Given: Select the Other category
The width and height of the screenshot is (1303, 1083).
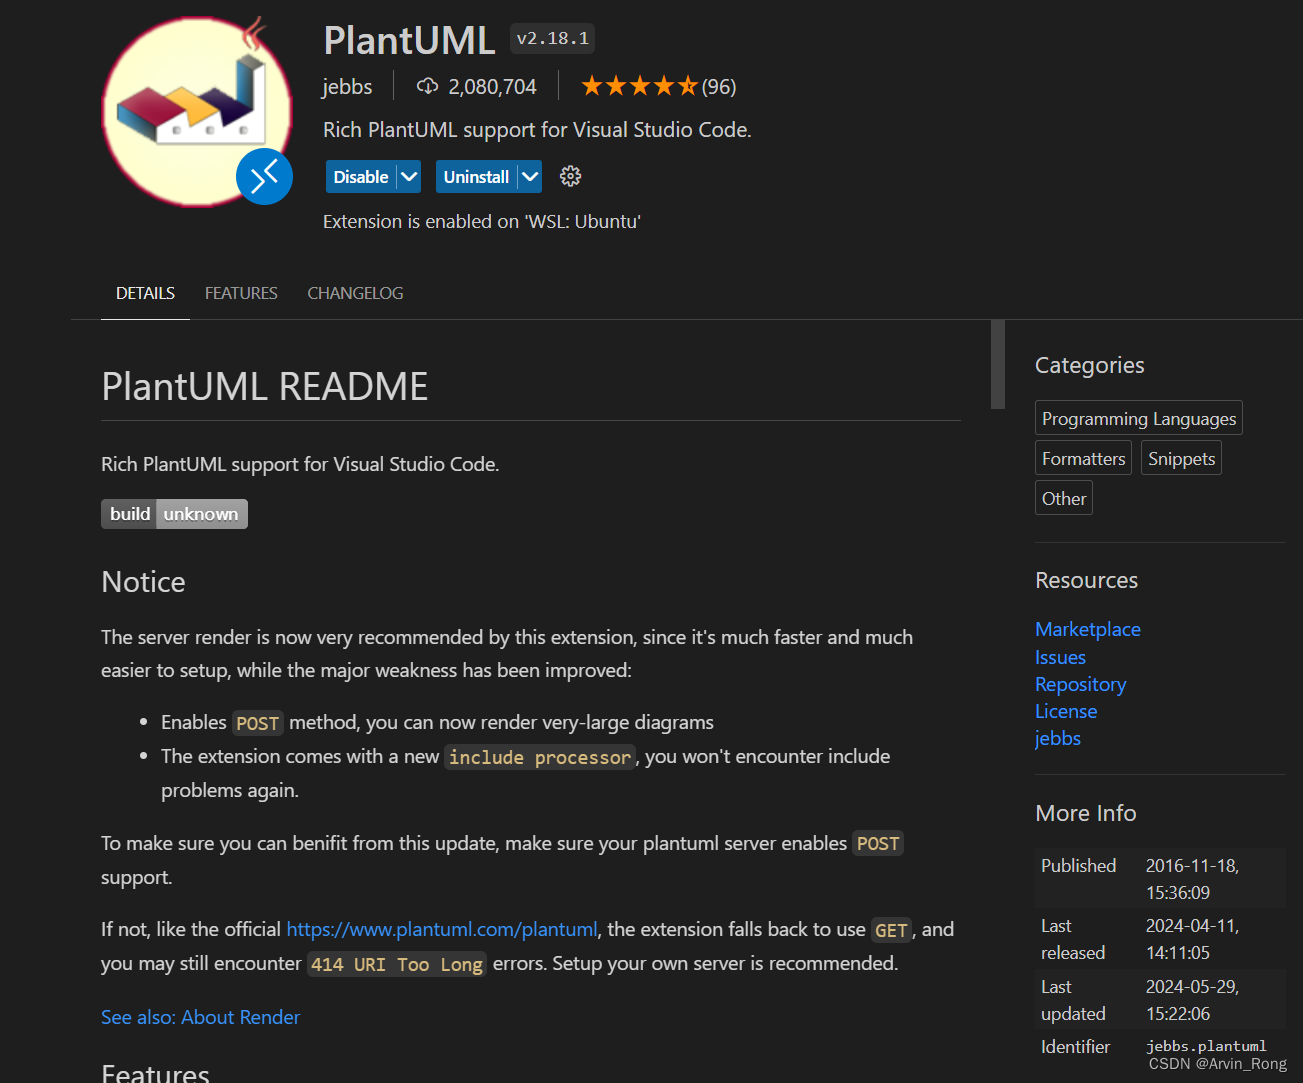Looking at the screenshot, I should point(1064,498).
